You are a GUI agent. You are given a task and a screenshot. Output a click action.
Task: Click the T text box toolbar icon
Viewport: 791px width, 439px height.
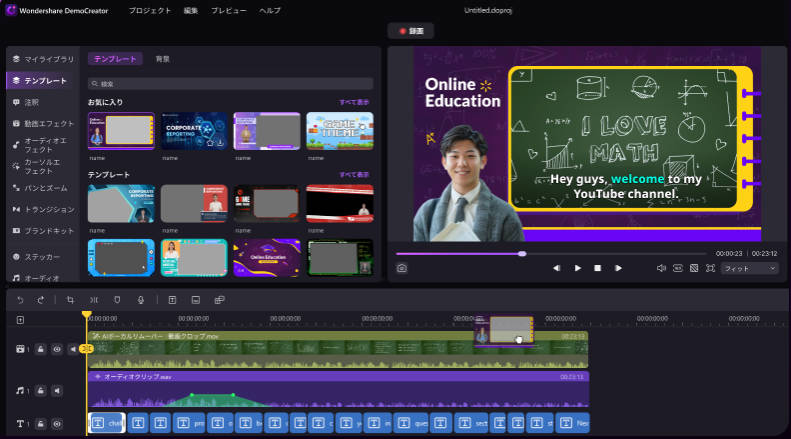pyautogui.click(x=173, y=300)
